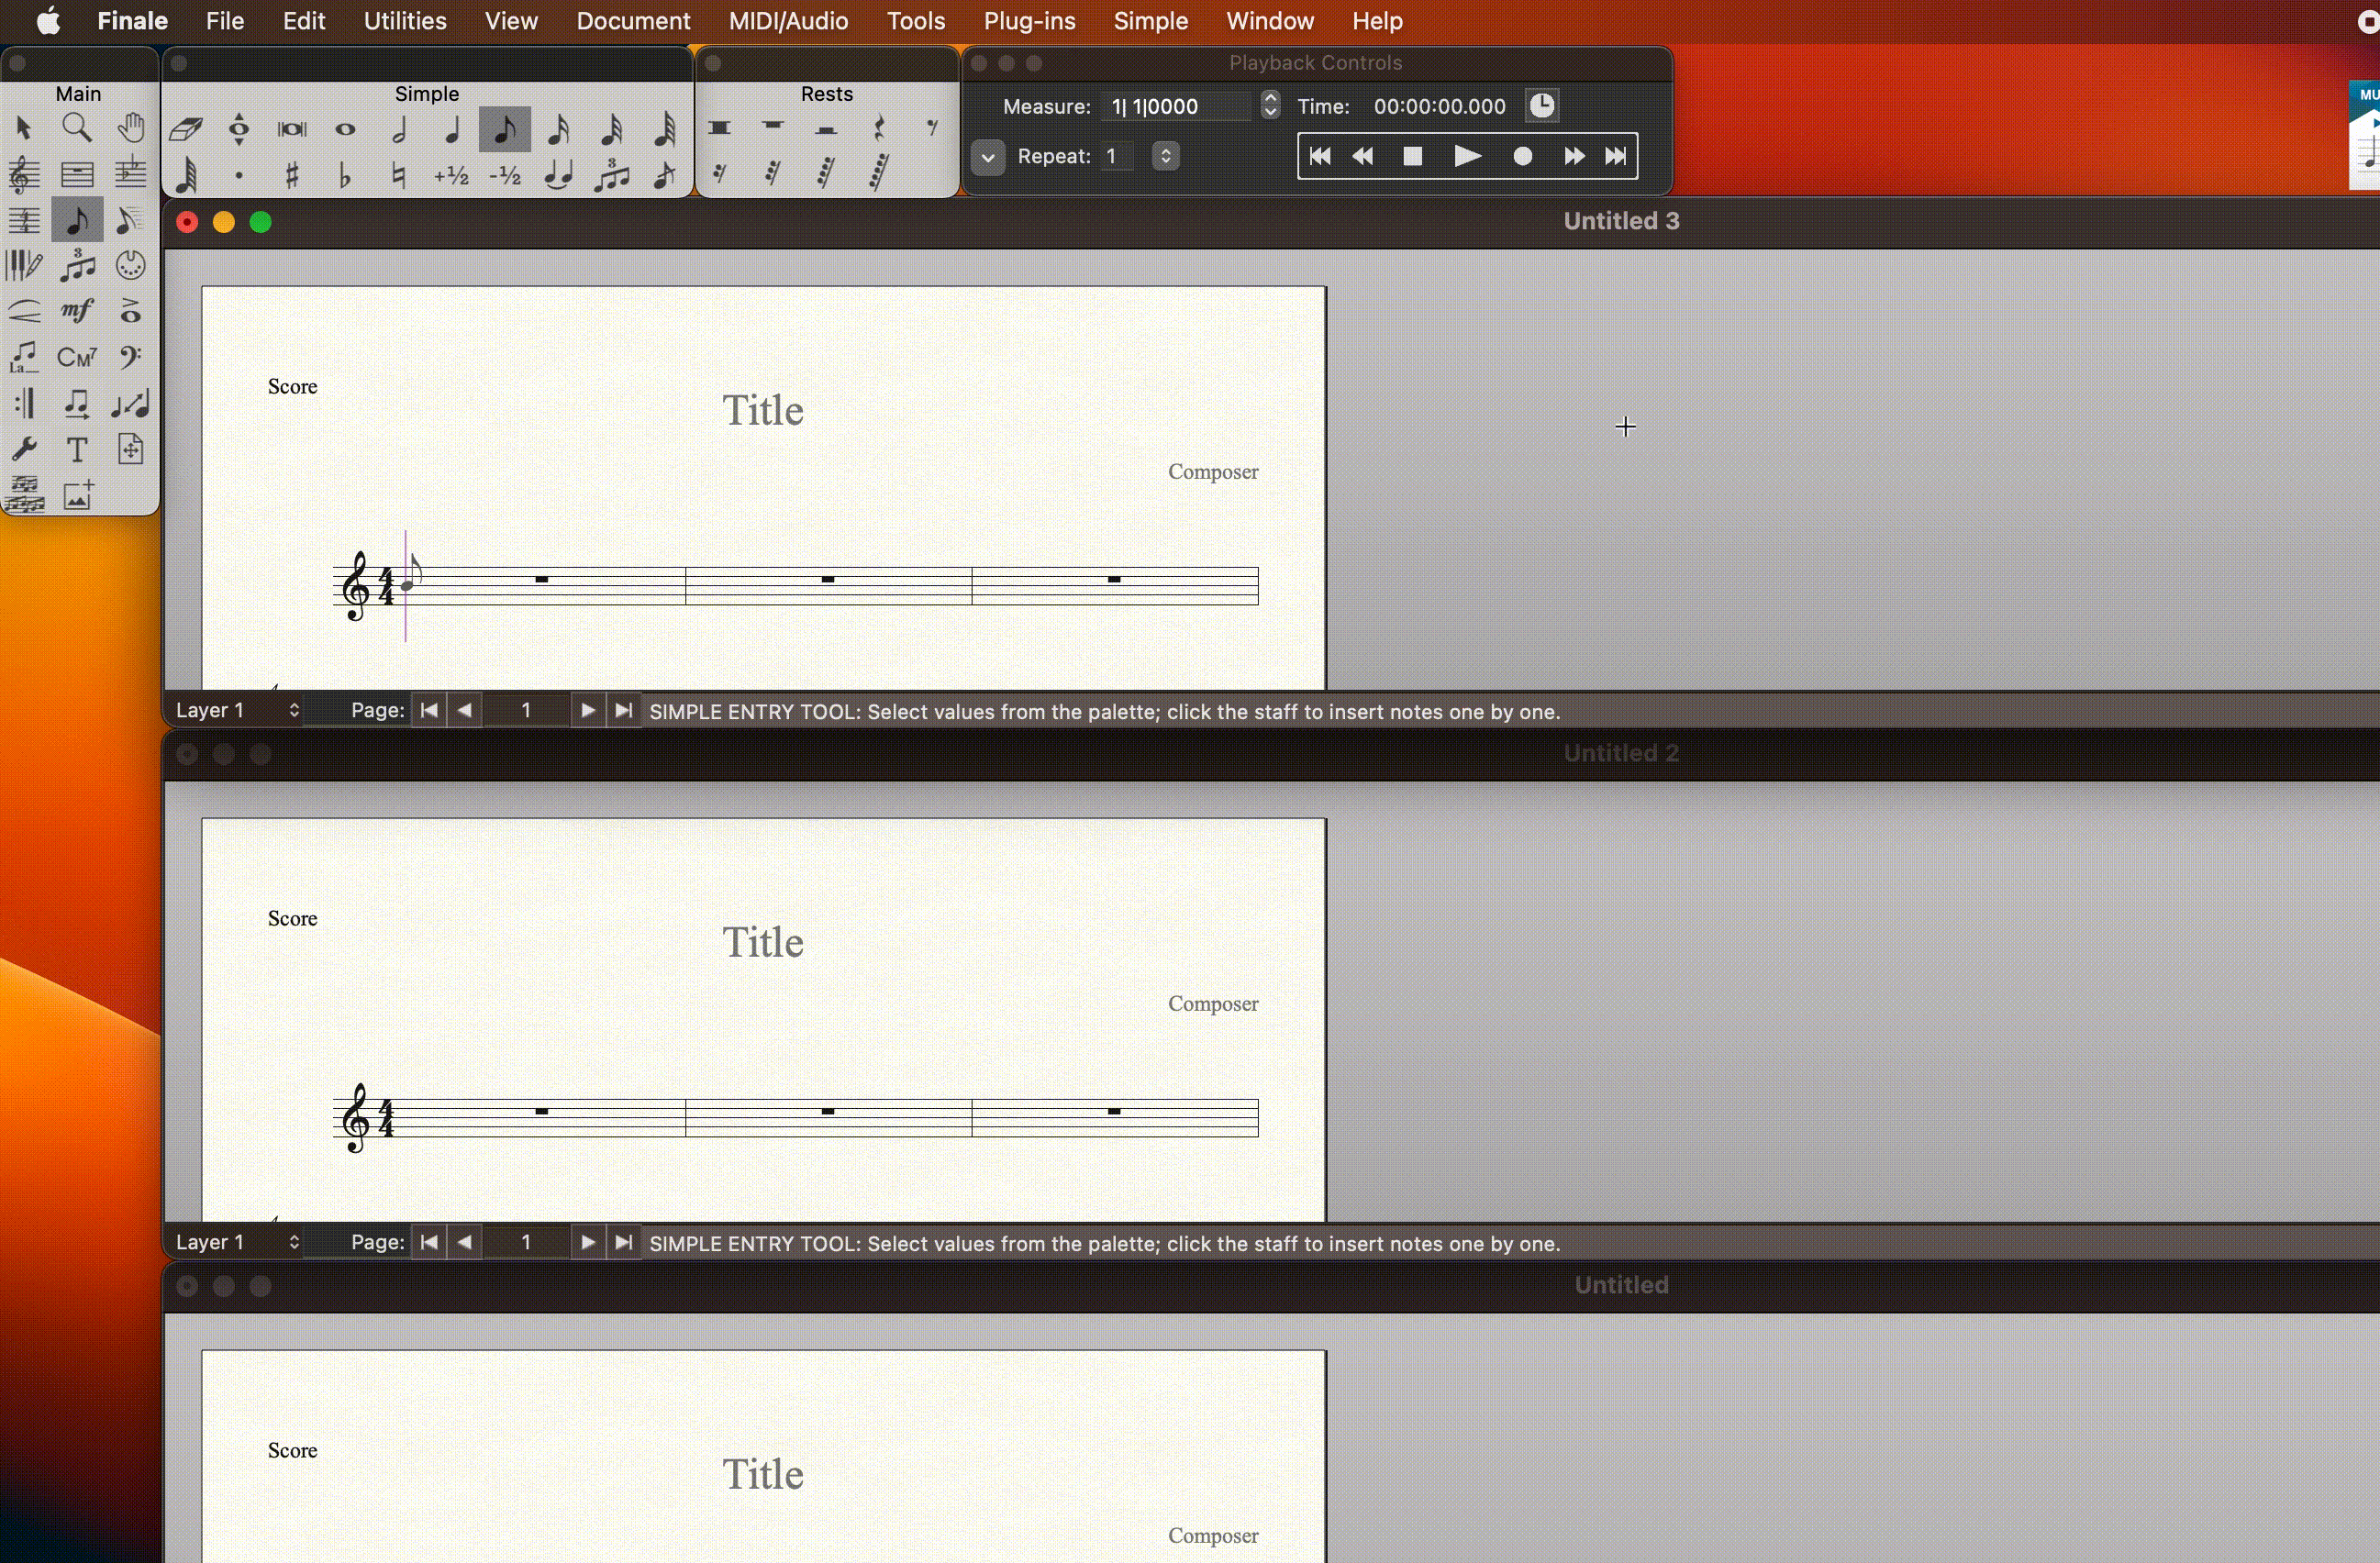
Task: Toggle the Tie tool in Simple palette
Action: pos(559,177)
